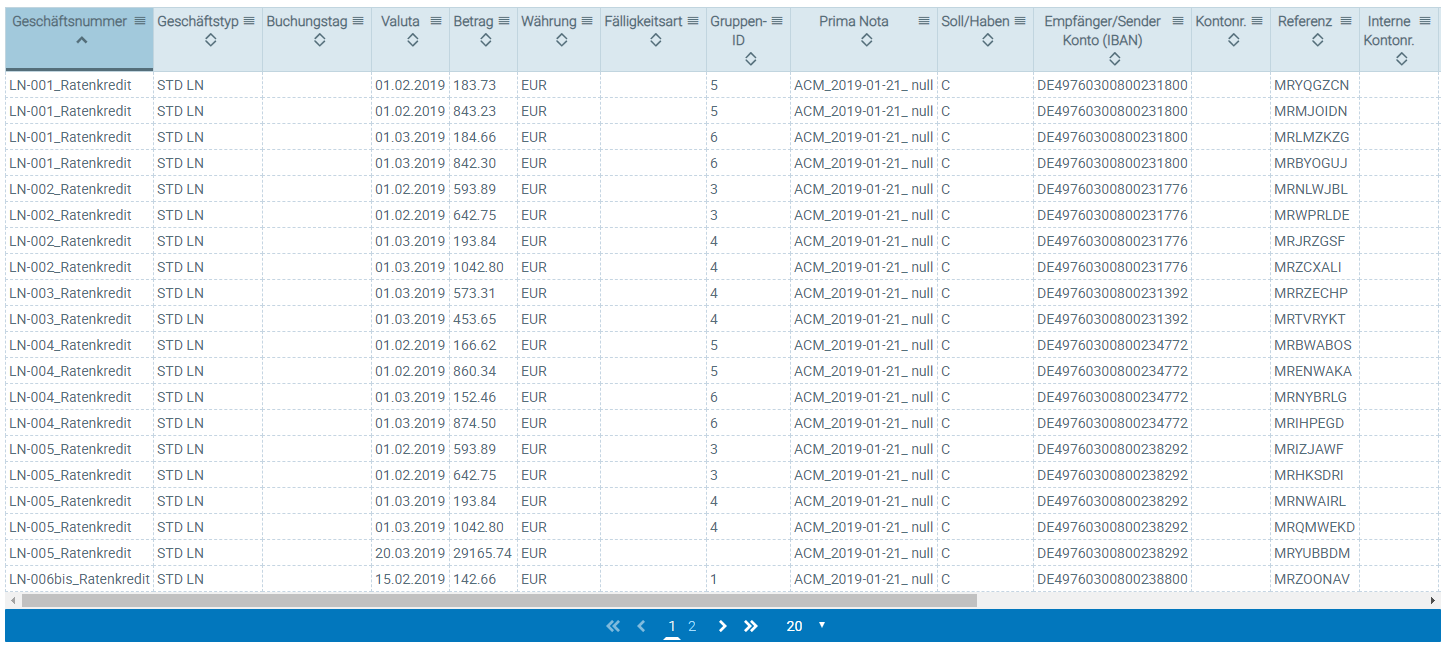This screenshot has width=1443, height=648.
Task: Select the amount cell 573.31
Action: (x=482, y=293)
